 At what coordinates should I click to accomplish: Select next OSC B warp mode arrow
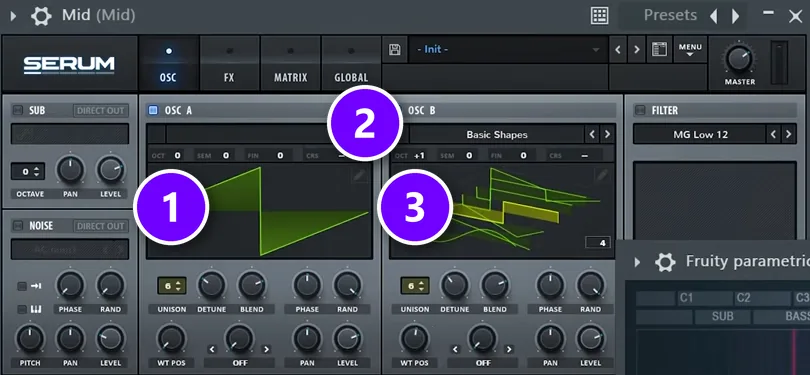pos(510,350)
